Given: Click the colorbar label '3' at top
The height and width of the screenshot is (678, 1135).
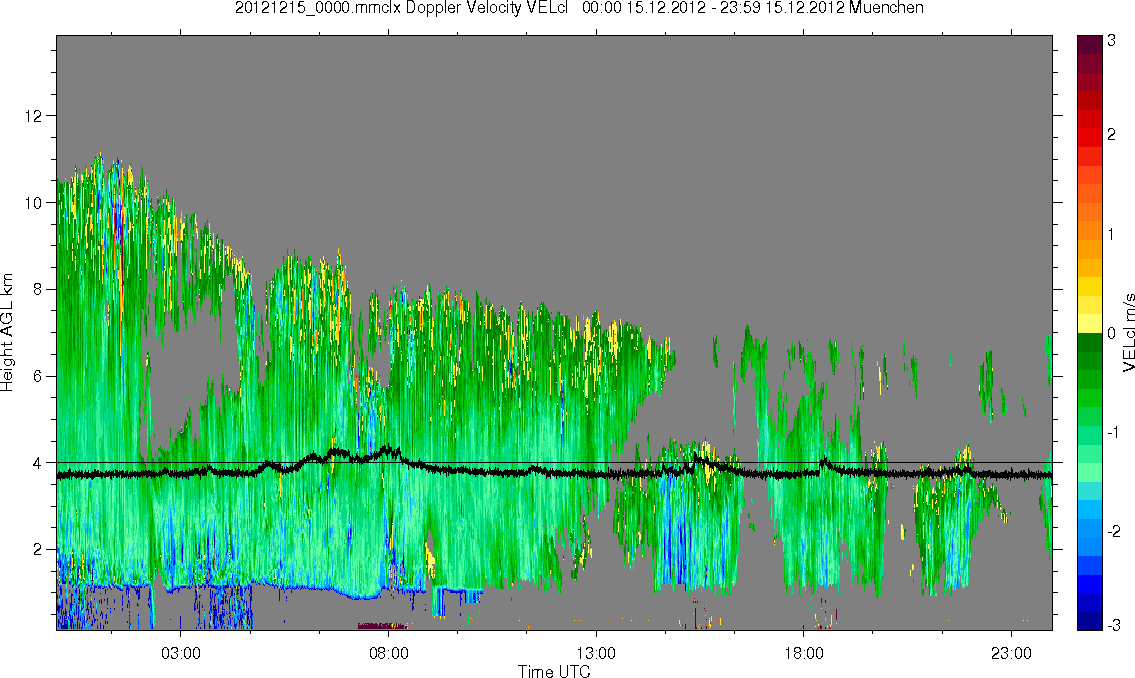Looking at the screenshot, I should coord(1112,41).
